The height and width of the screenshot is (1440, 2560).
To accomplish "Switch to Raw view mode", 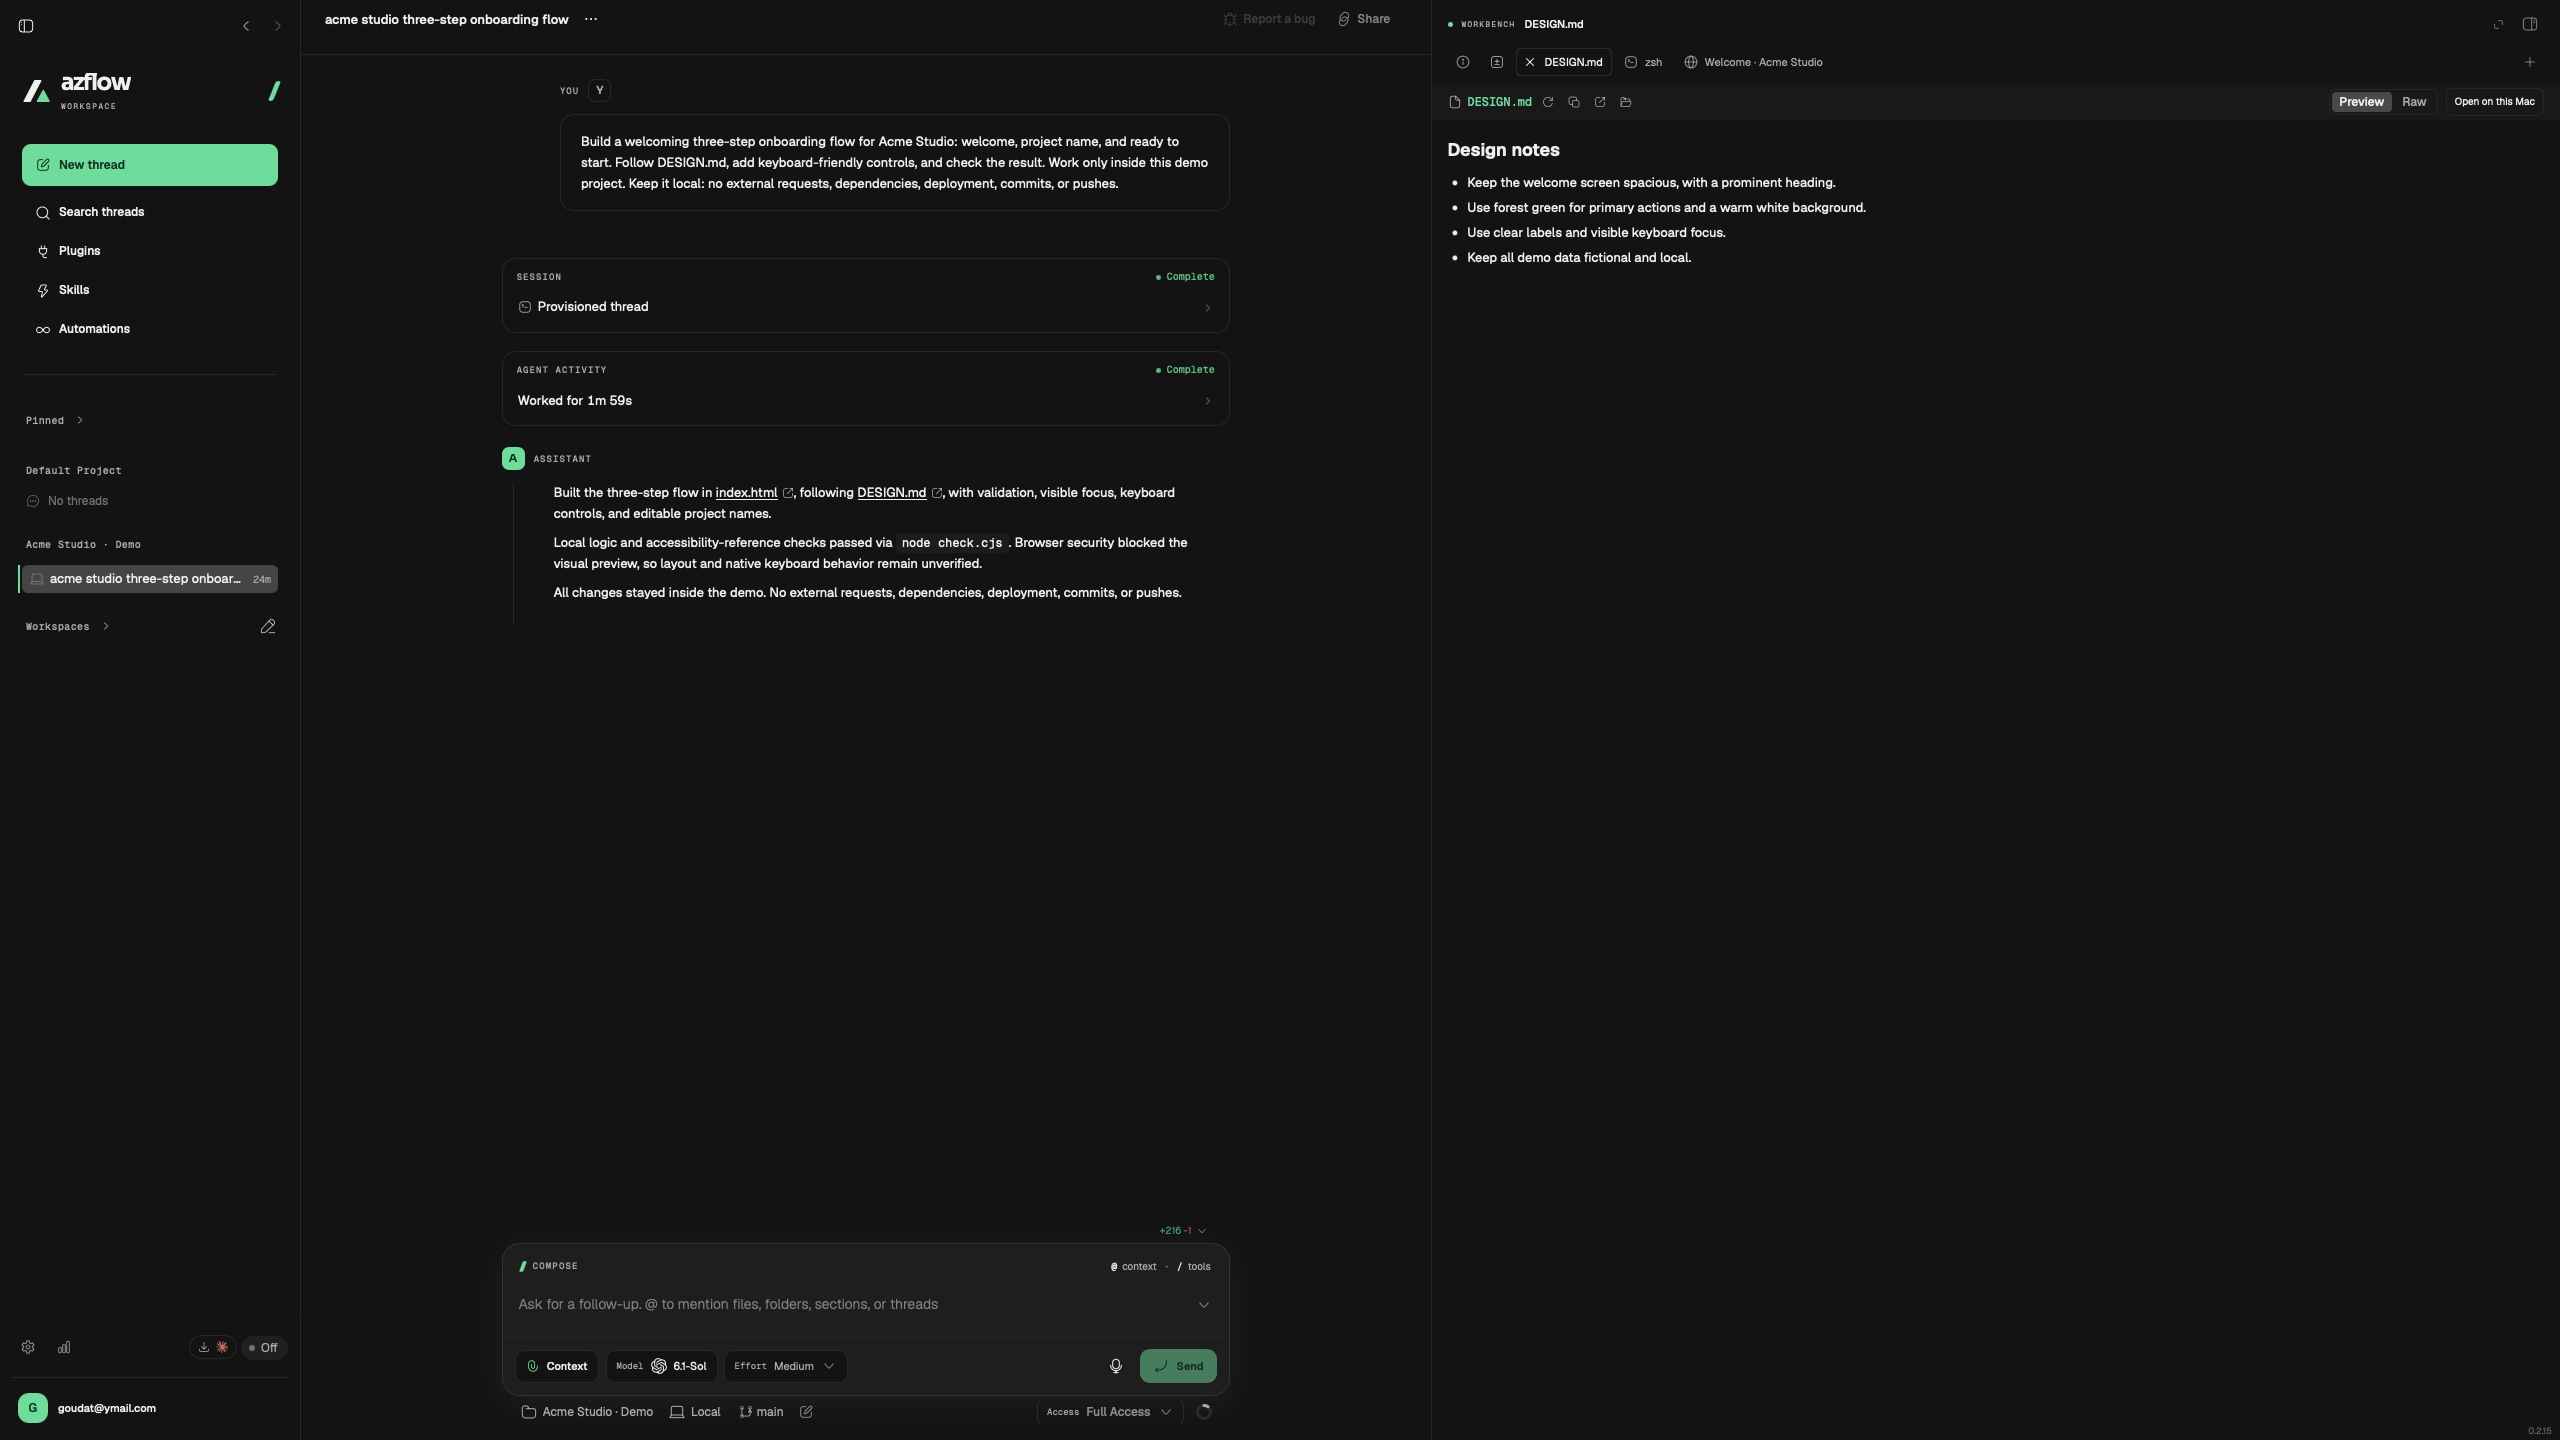I will point(2414,102).
